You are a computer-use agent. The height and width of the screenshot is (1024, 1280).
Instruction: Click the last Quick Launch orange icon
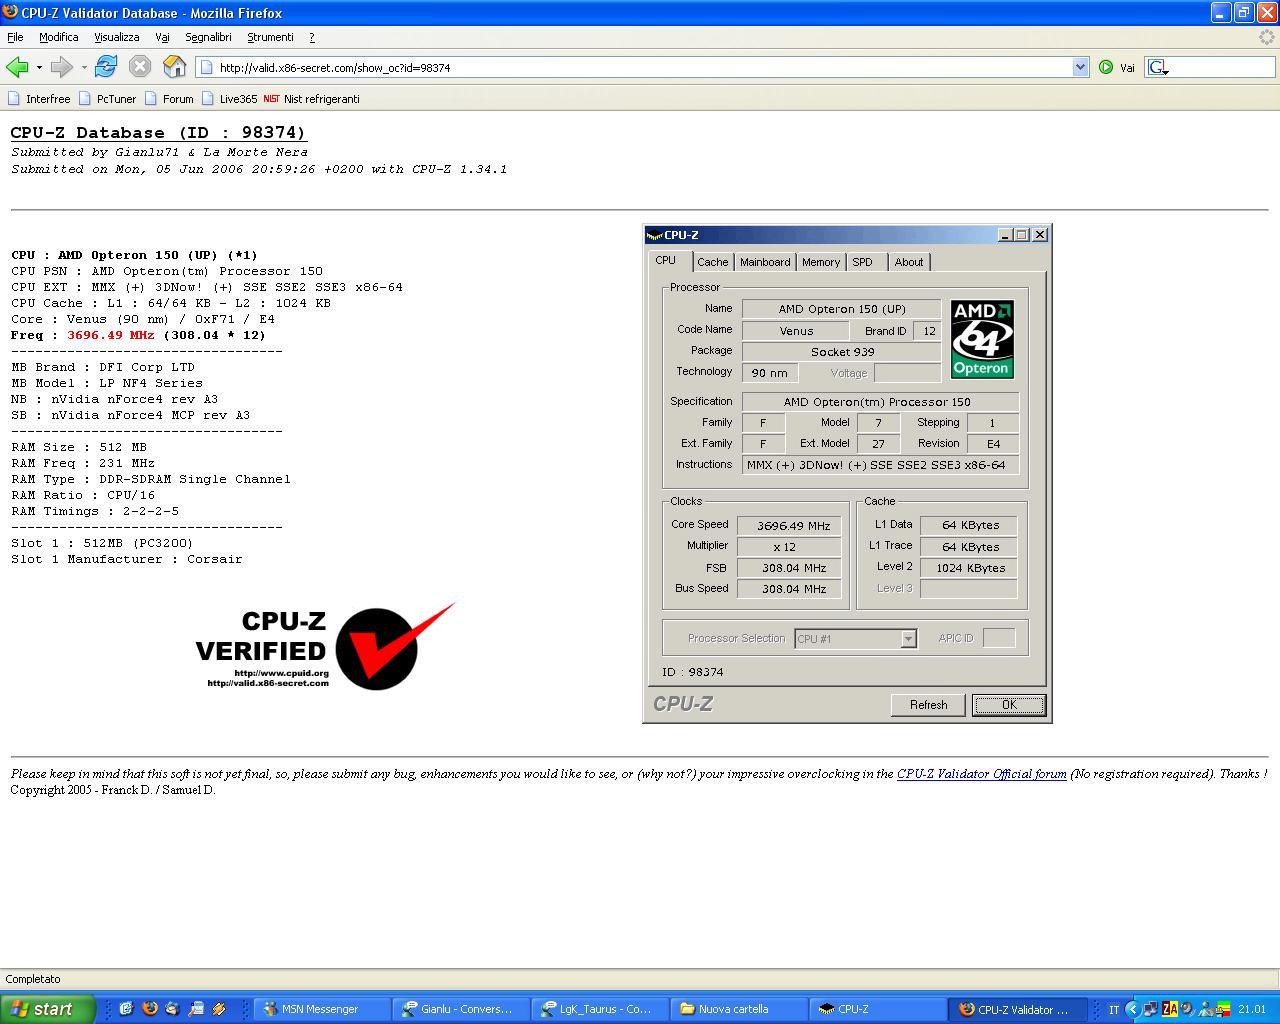tap(218, 1009)
